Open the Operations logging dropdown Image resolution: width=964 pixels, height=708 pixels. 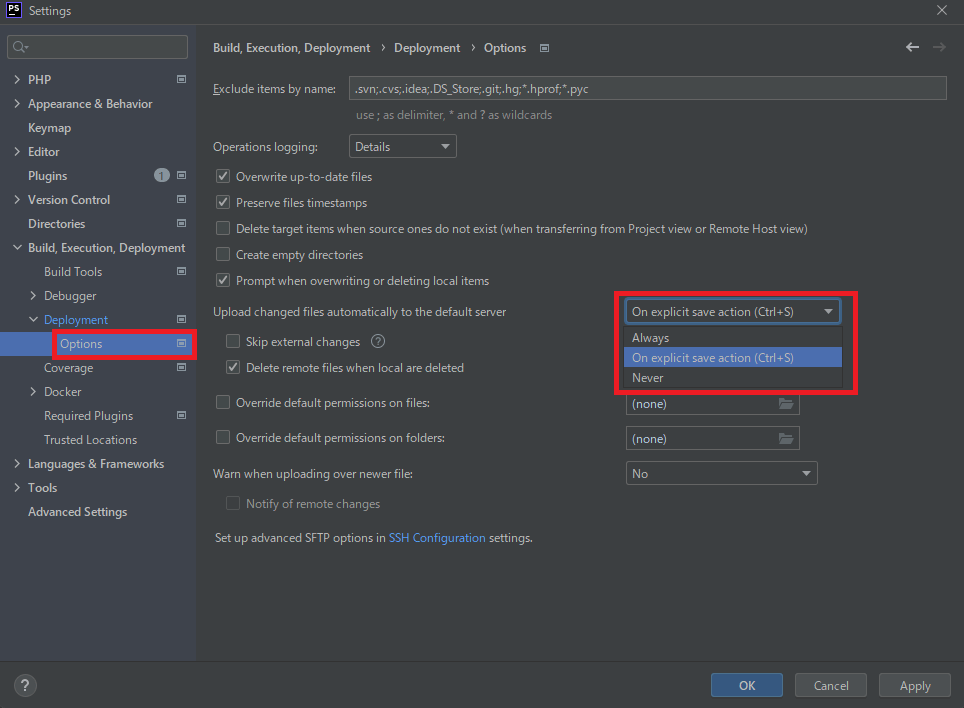coord(403,147)
